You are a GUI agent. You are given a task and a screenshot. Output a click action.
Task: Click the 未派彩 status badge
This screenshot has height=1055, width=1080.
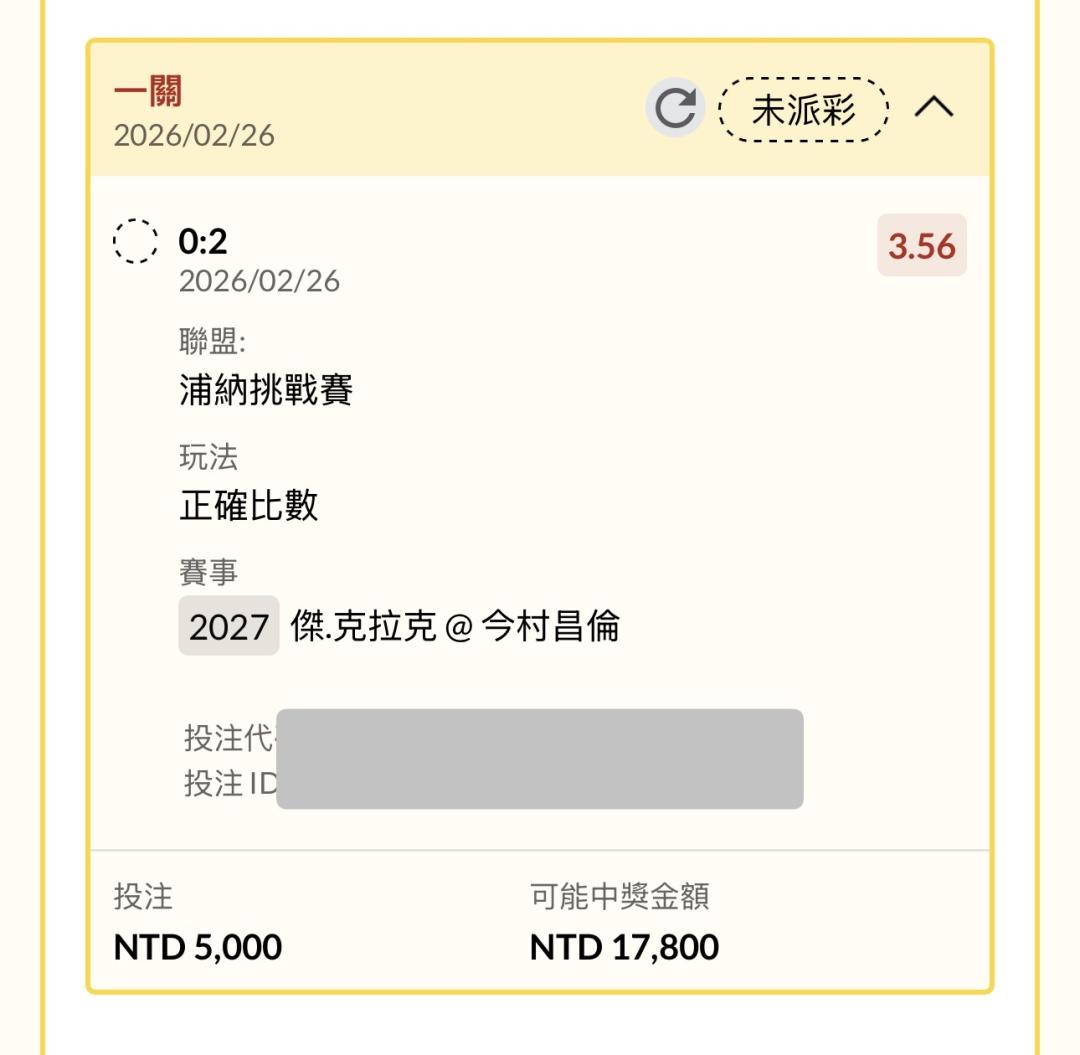click(x=803, y=110)
